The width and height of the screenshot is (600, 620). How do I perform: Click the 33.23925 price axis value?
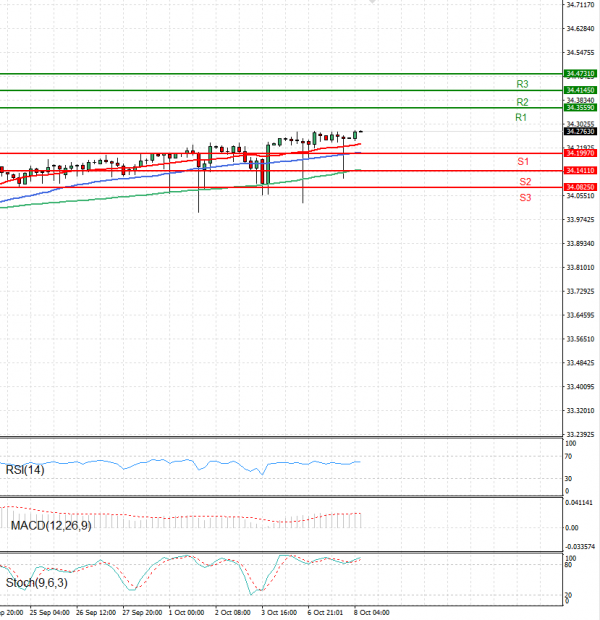point(580,435)
